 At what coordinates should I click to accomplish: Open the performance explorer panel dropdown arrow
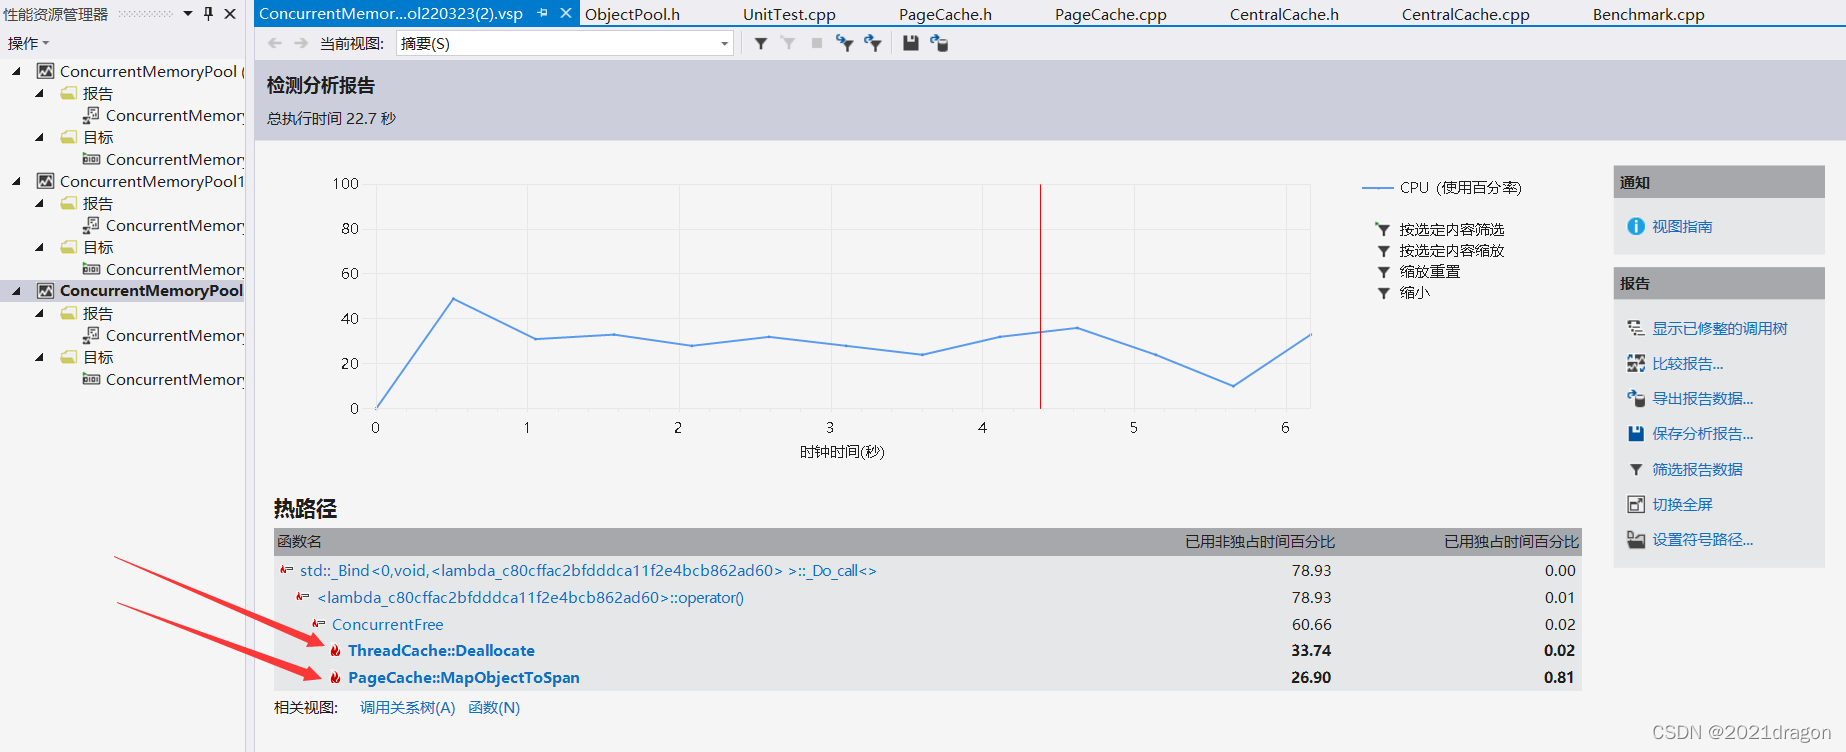188,14
